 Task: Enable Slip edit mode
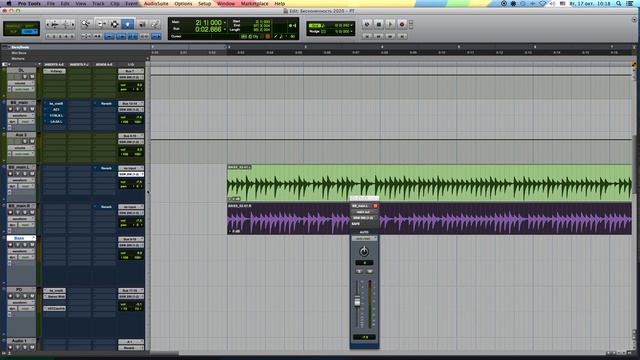coord(12,31)
